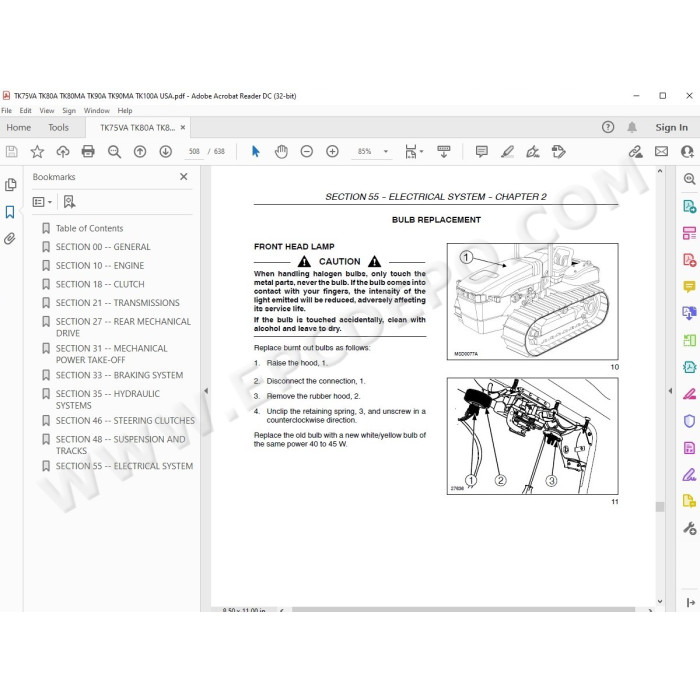Image resolution: width=700 pixels, height=700 pixels.
Task: Click the upload to cloud icon
Action: click(62, 152)
